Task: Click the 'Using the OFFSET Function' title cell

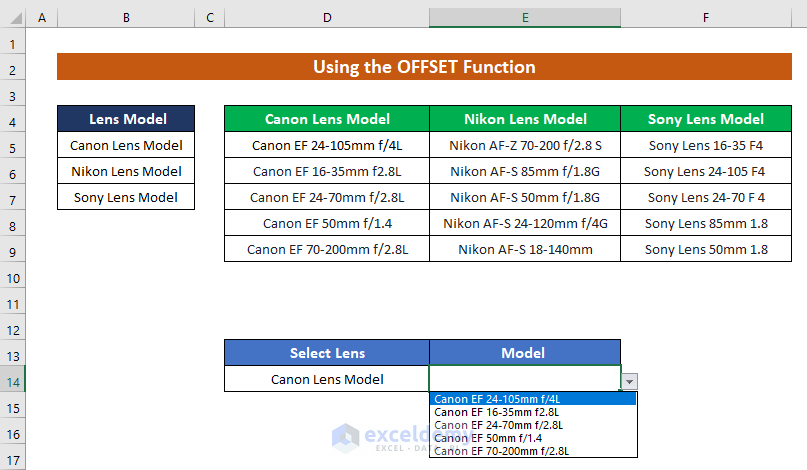Action: pyautogui.click(x=424, y=66)
